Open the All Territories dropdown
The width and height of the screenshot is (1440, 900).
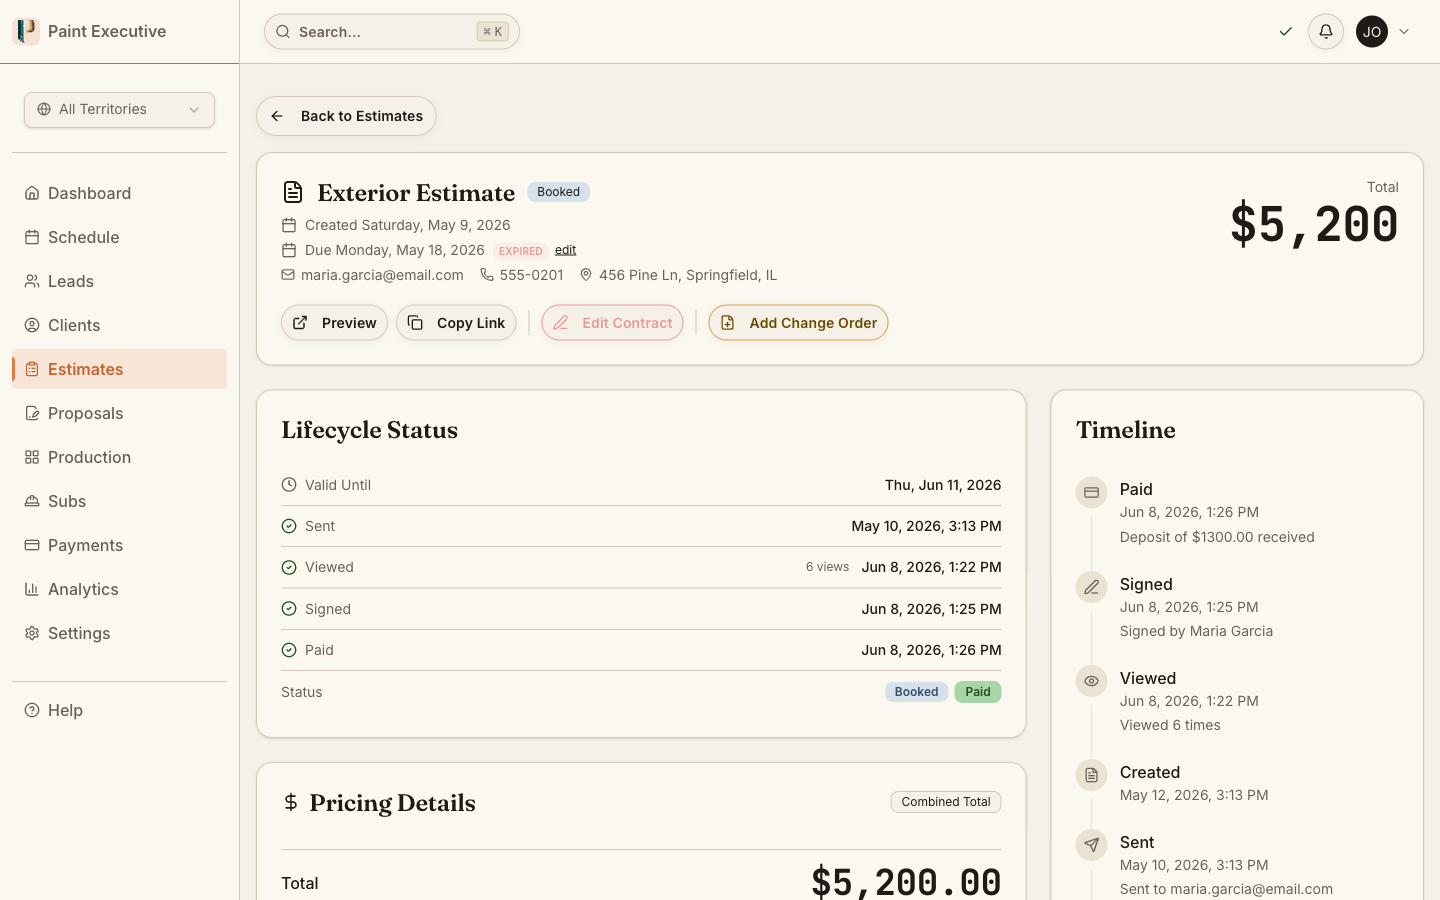pyautogui.click(x=119, y=110)
